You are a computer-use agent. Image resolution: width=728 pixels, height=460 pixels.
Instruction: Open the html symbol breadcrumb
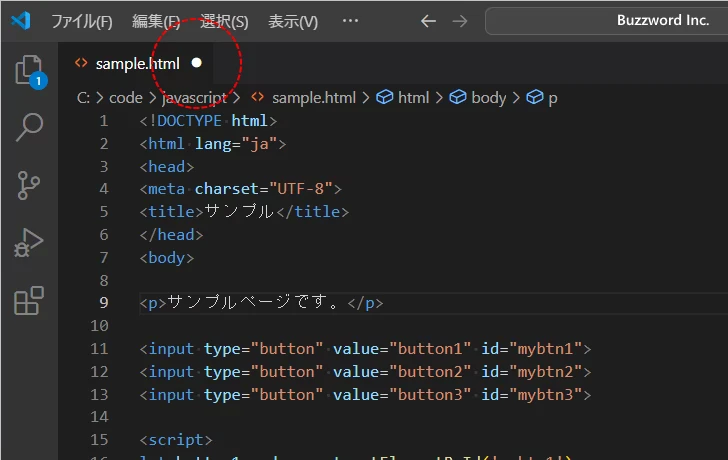click(x=403, y=98)
